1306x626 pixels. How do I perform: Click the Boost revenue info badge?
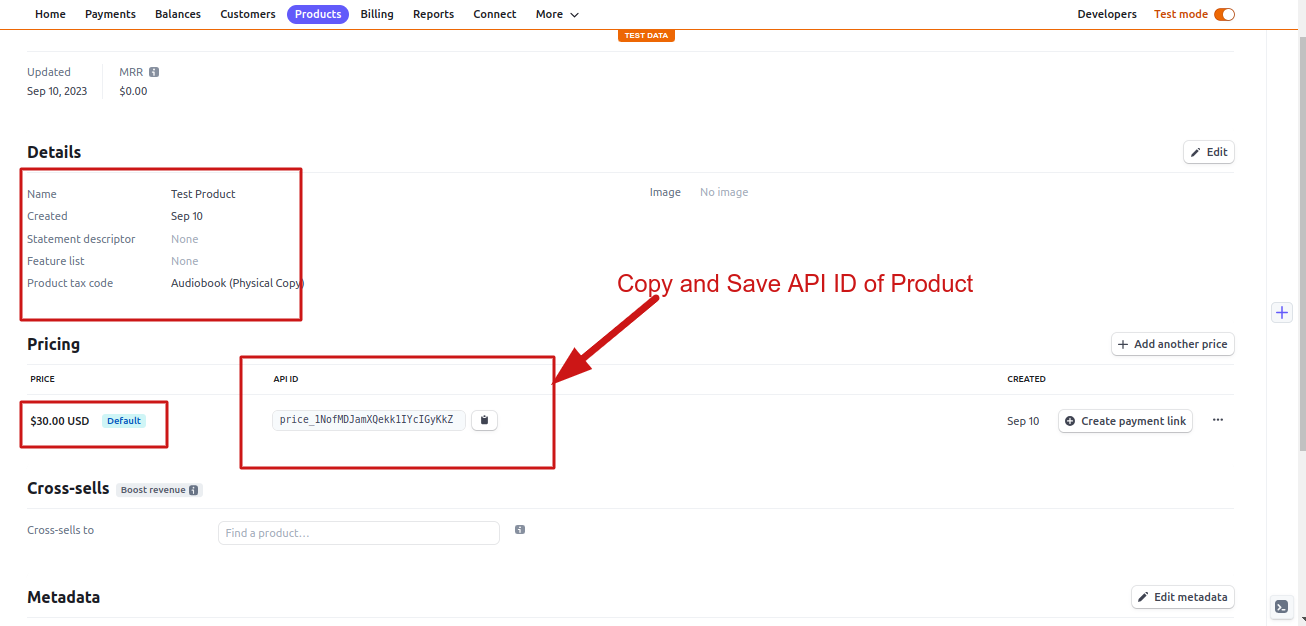[x=159, y=490]
